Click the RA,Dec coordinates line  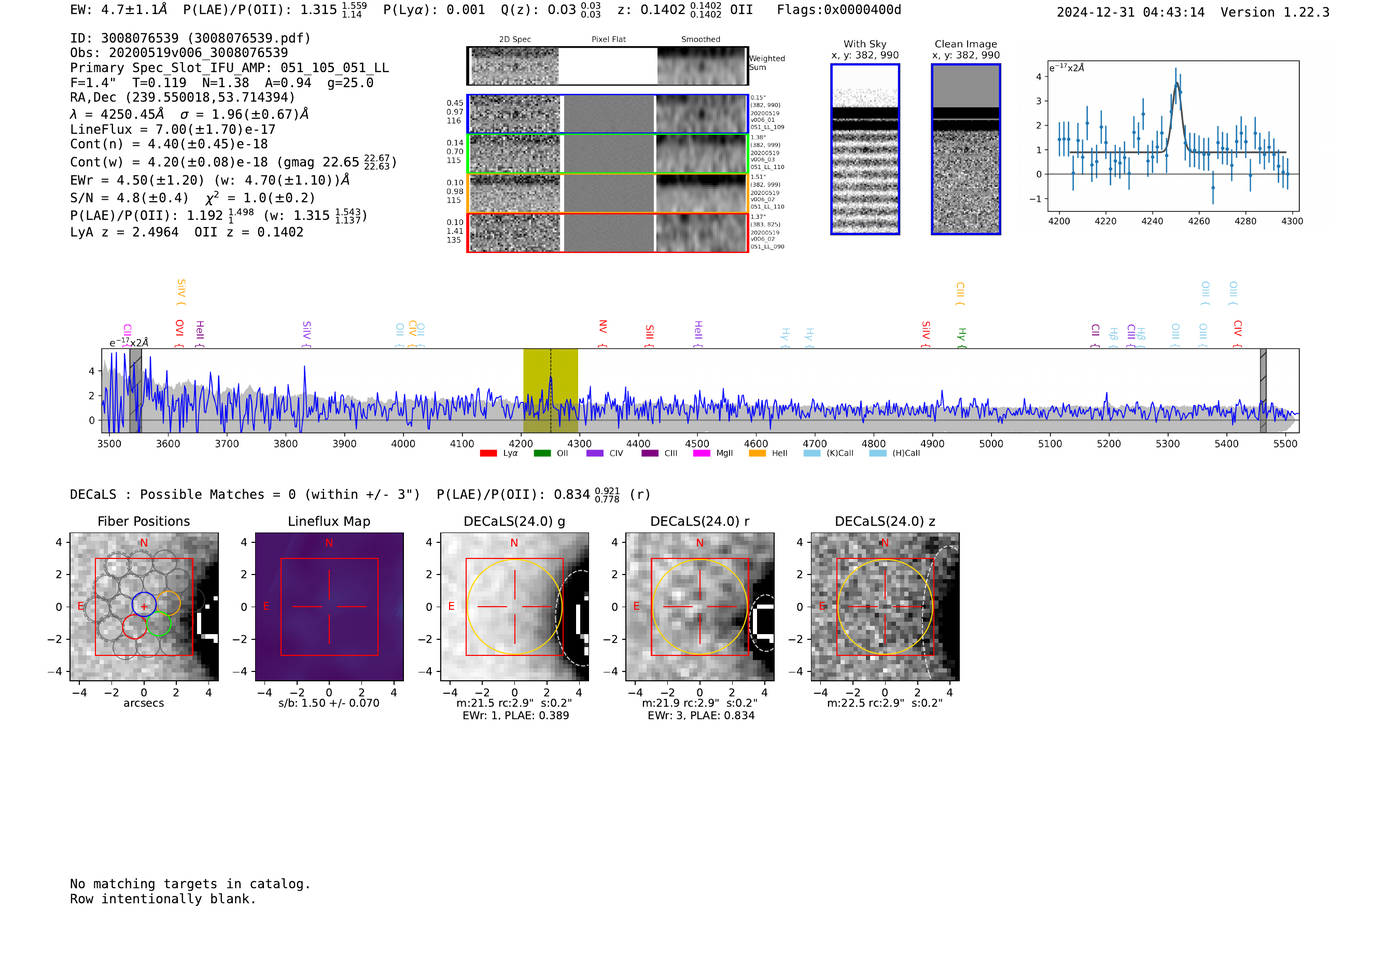tap(182, 98)
